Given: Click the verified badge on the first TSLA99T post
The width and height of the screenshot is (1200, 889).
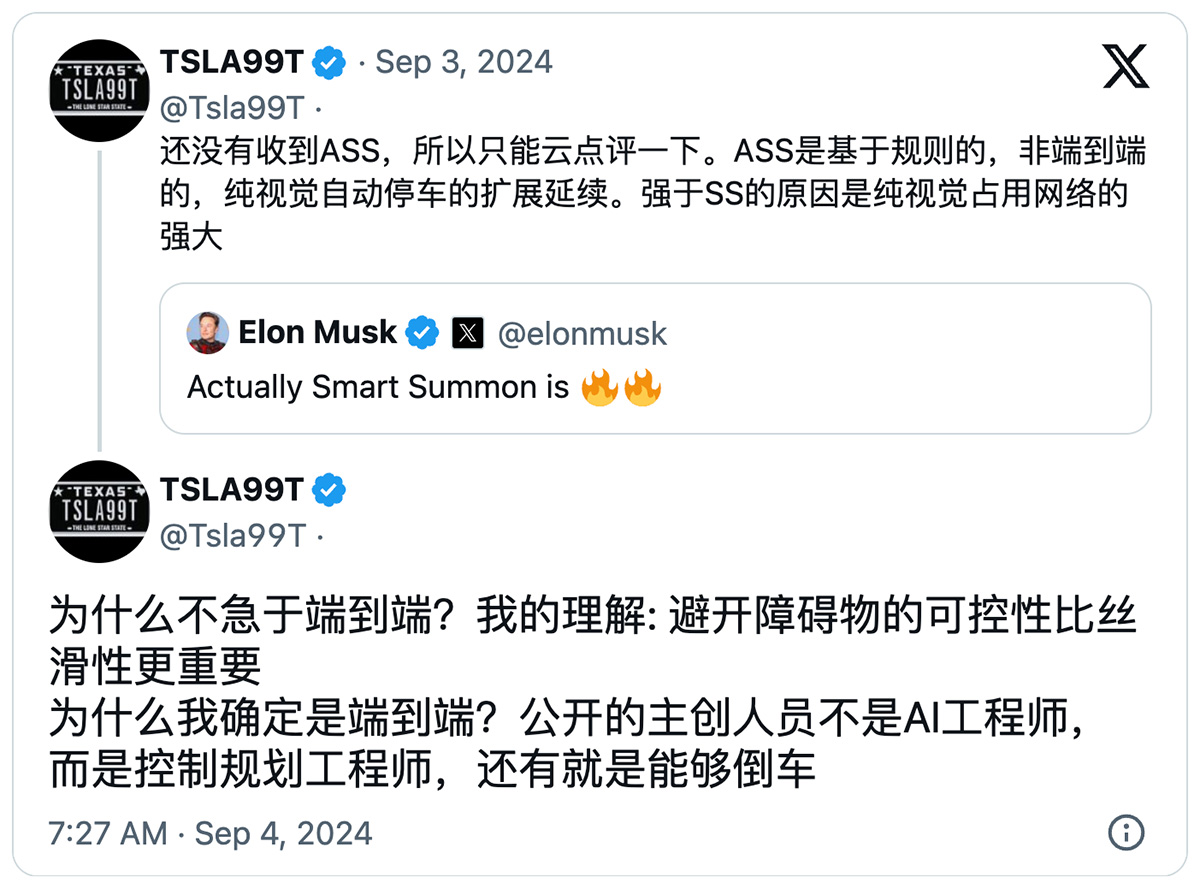Looking at the screenshot, I should coord(330,63).
